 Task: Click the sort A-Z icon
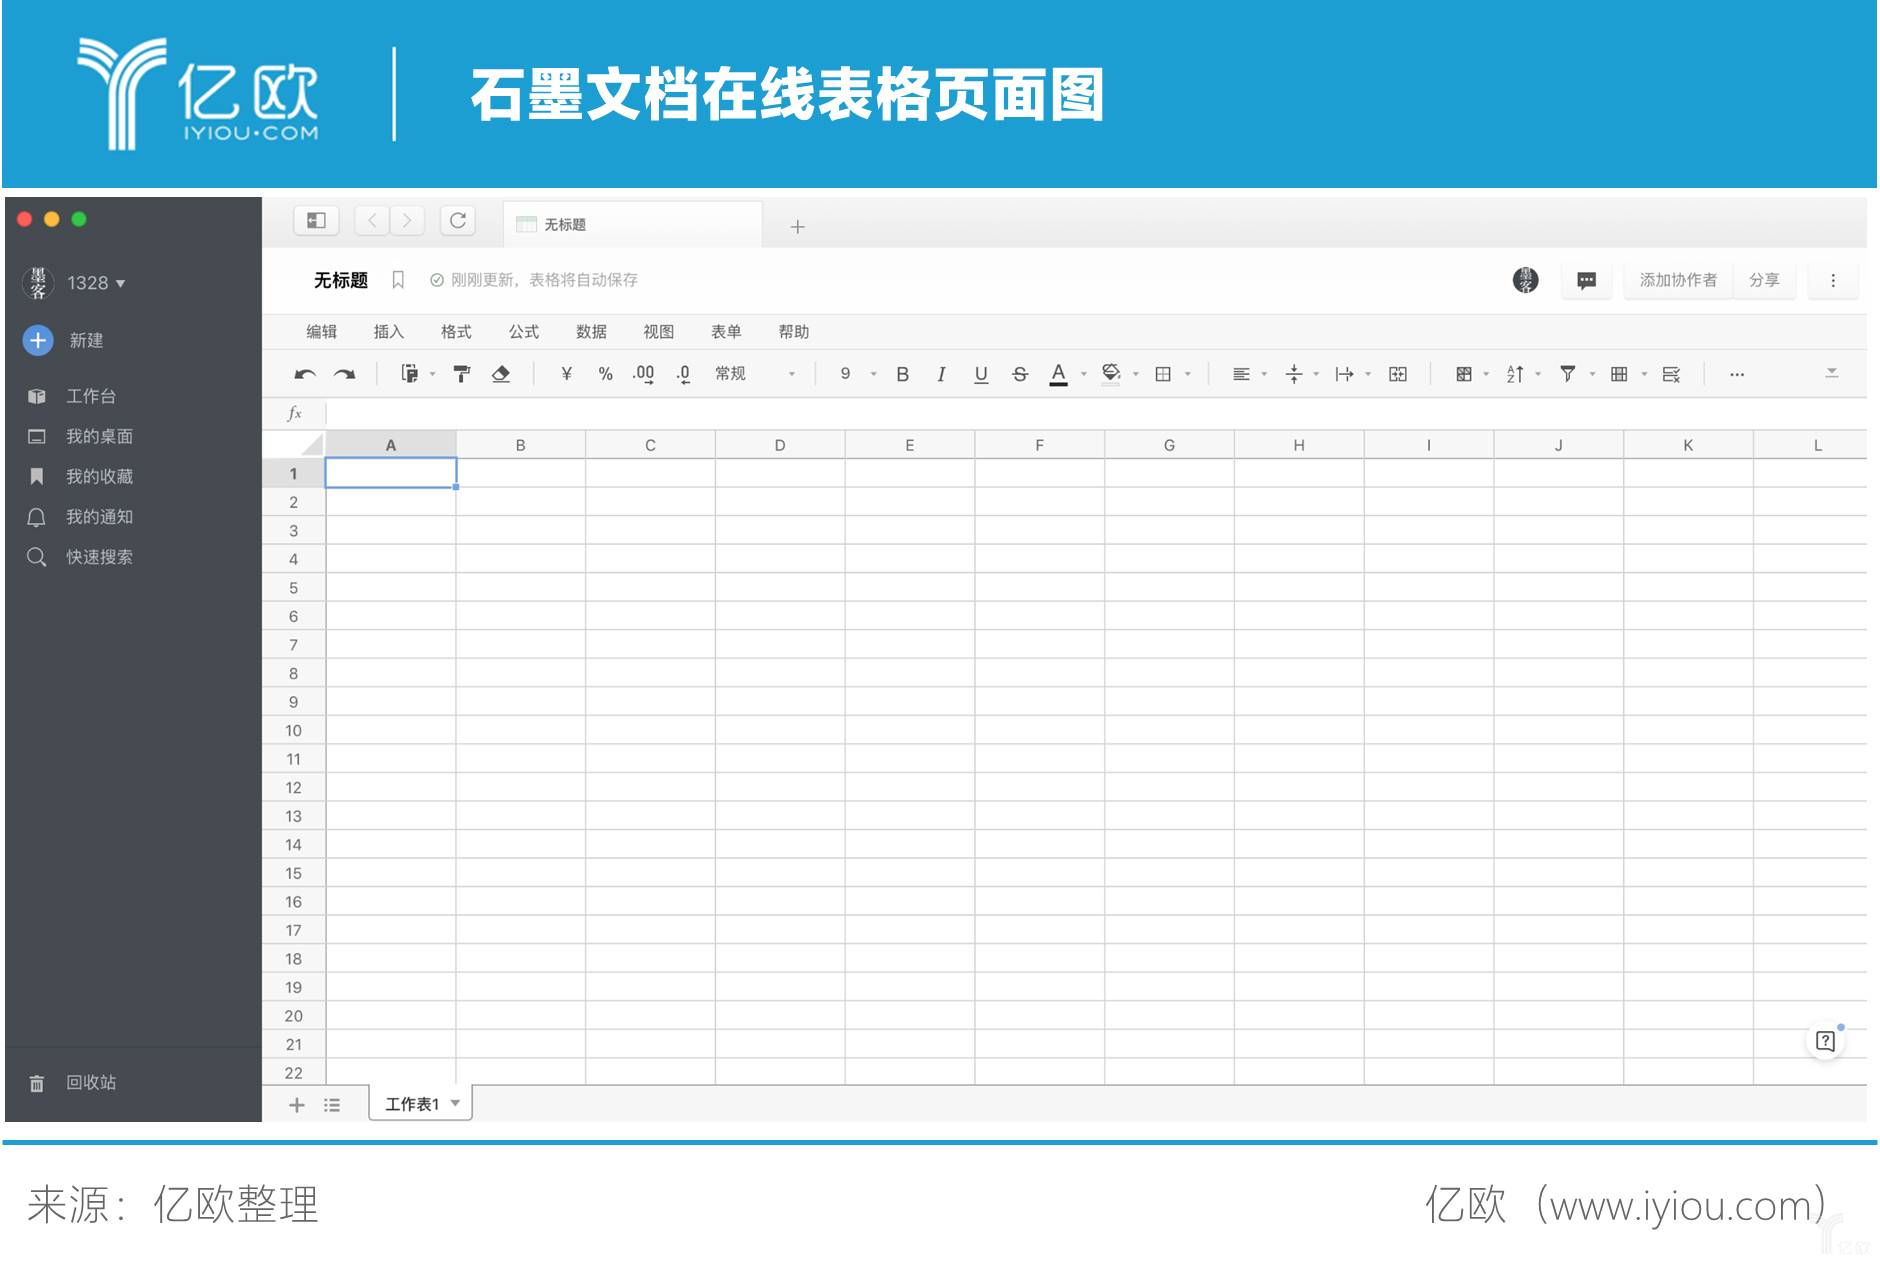click(x=1515, y=374)
